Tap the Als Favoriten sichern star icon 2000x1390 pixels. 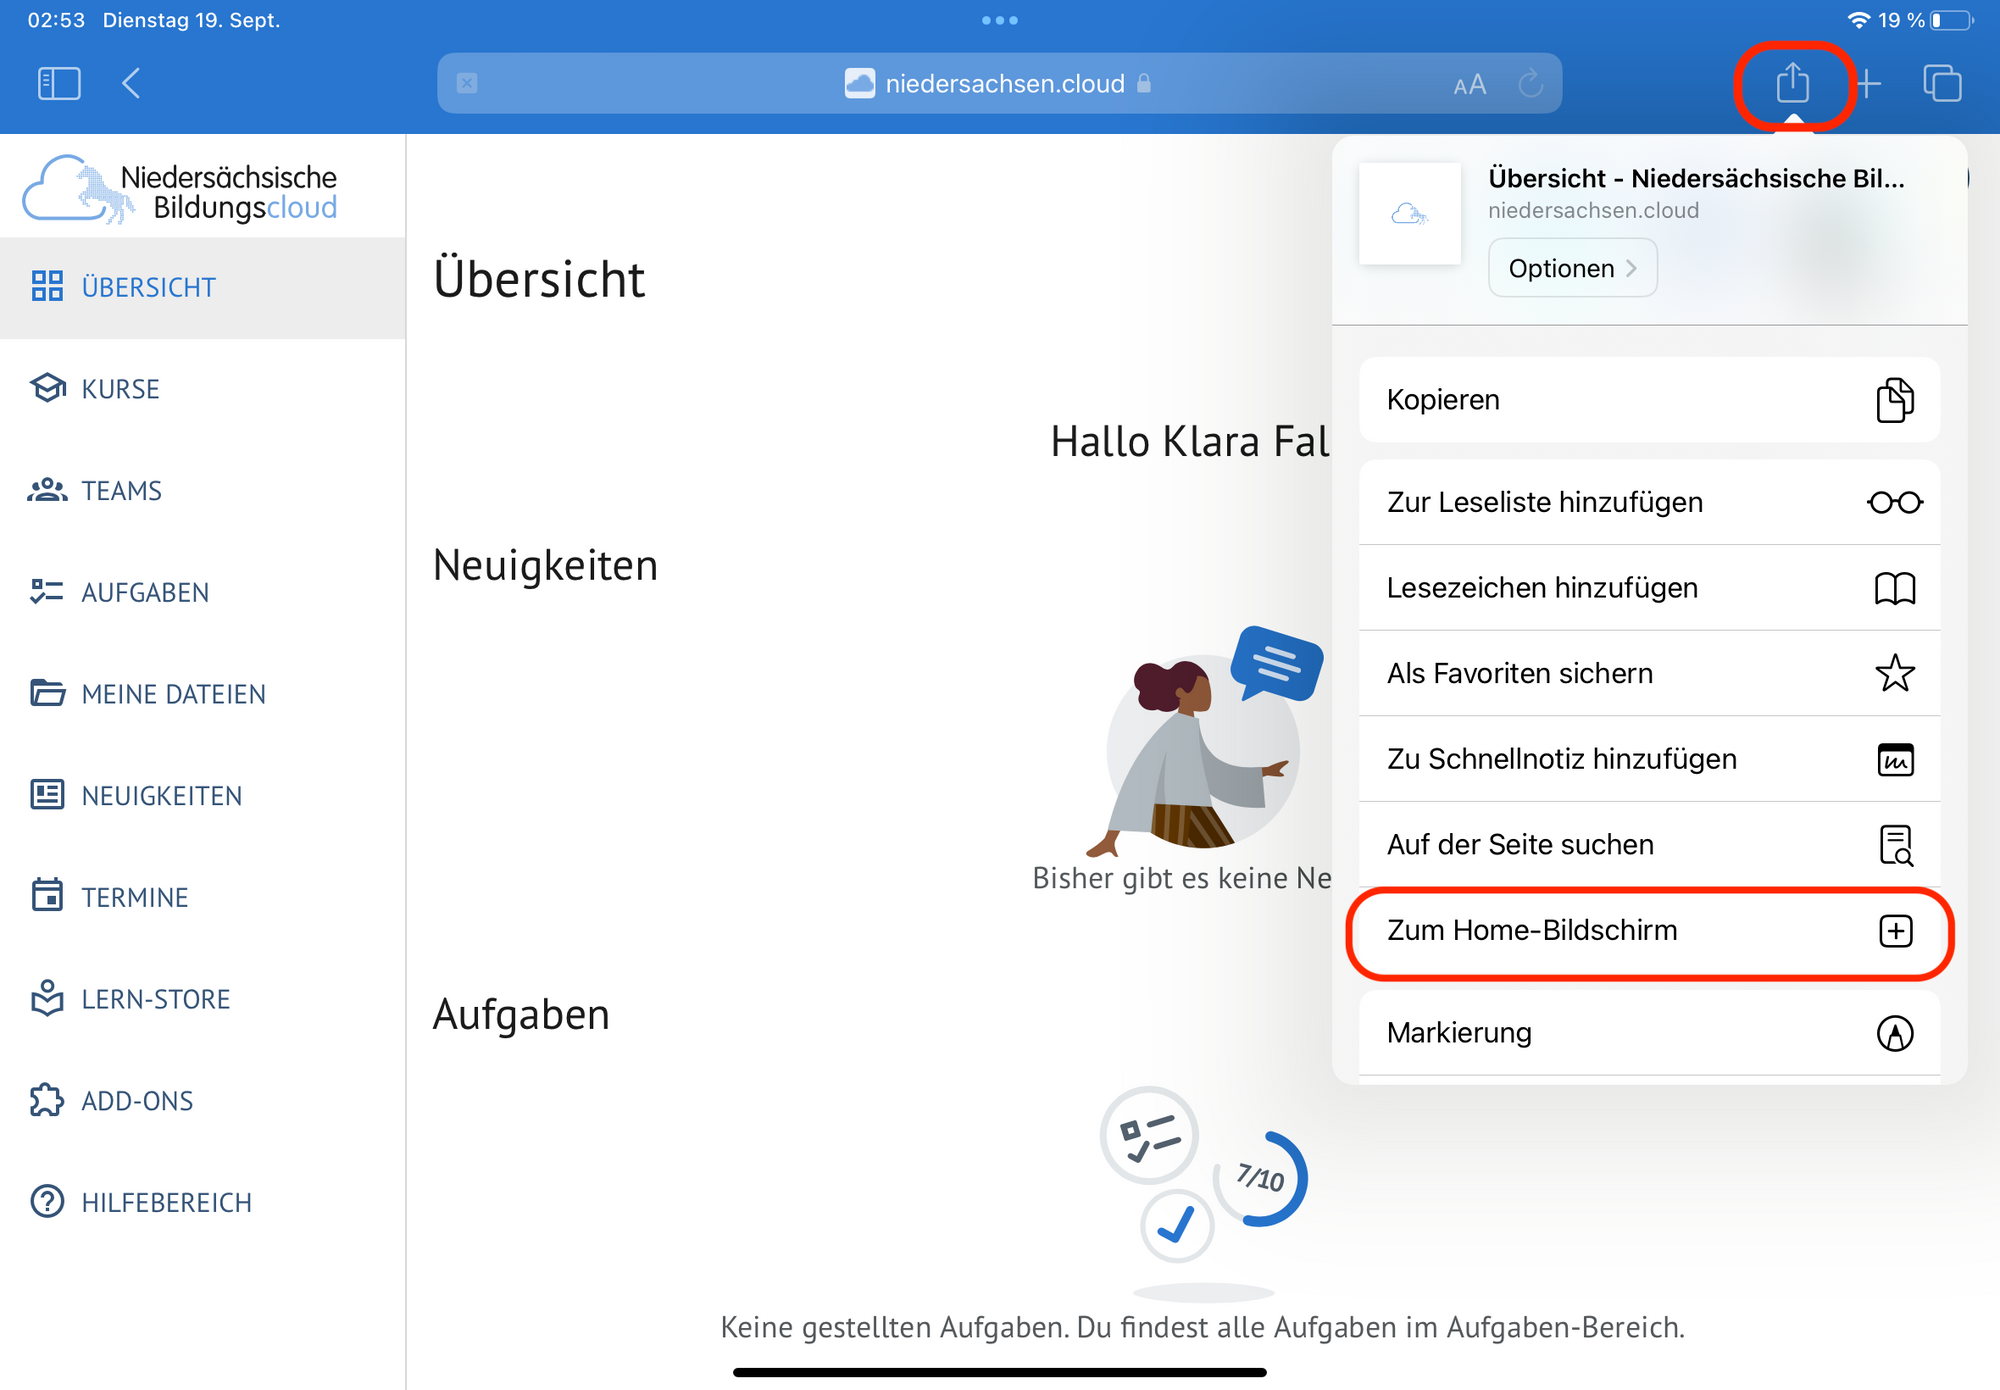tap(1894, 674)
